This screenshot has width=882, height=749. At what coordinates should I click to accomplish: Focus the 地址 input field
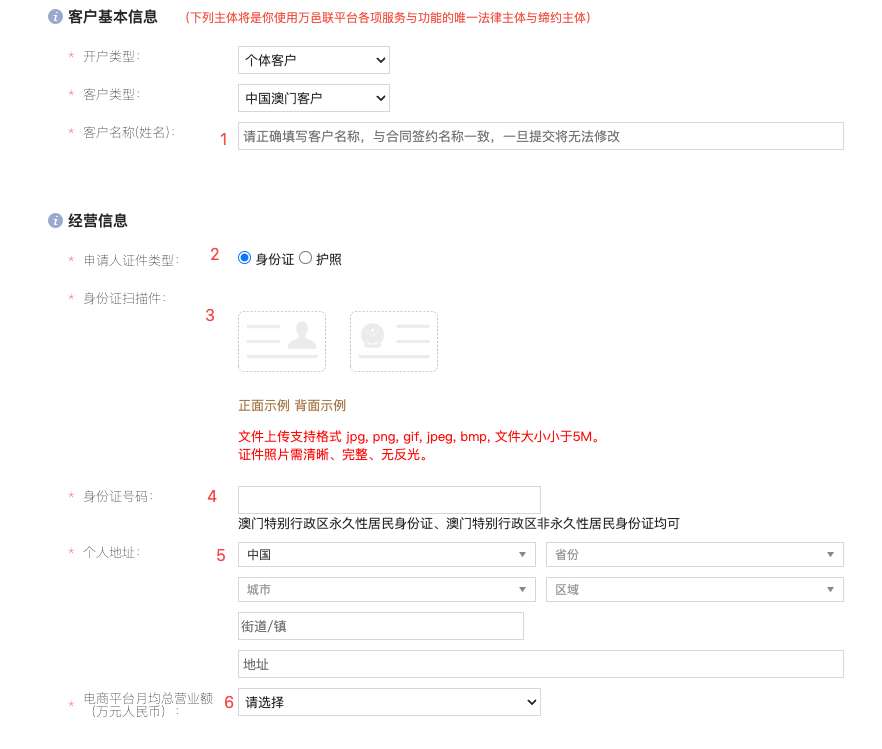541,664
